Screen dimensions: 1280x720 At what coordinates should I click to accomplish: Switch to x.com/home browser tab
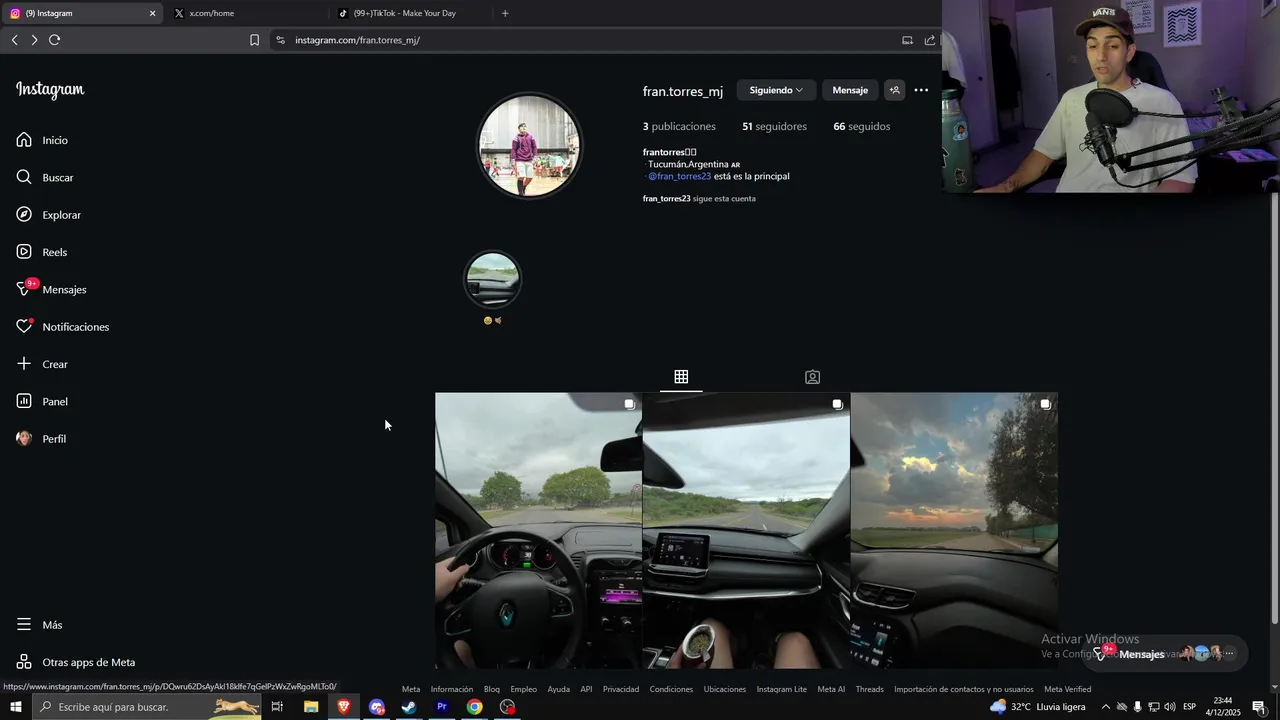point(243,13)
